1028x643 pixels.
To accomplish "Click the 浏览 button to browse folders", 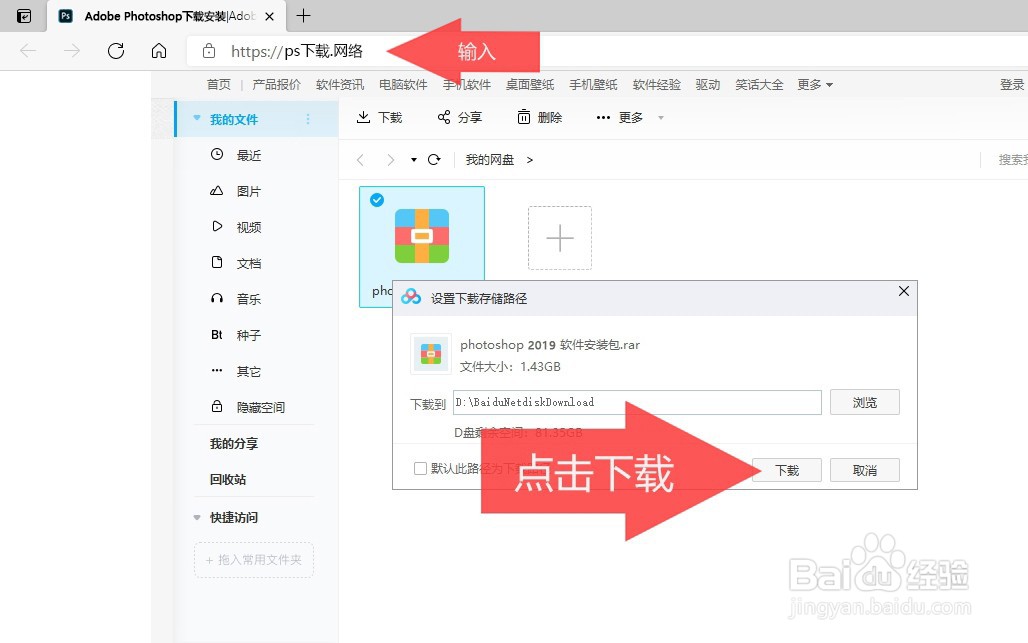I will 864,402.
